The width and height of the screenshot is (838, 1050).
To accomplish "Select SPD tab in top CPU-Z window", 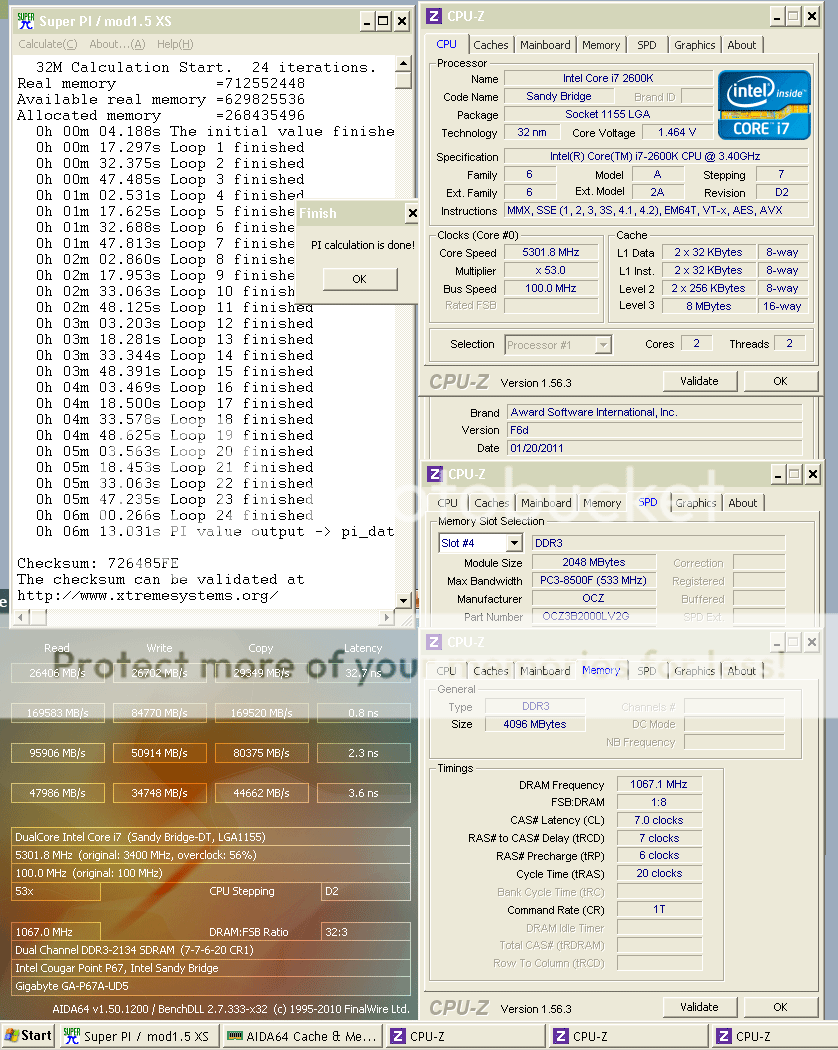I will [646, 45].
